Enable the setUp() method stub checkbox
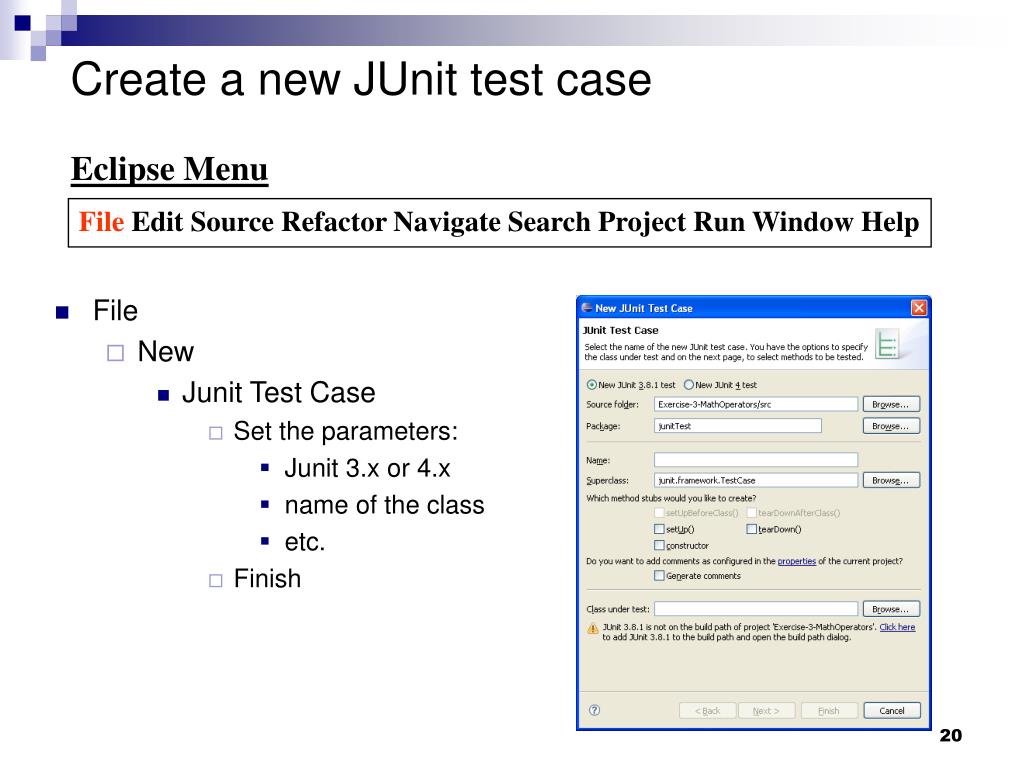This screenshot has width=1024, height=768. coord(659,529)
